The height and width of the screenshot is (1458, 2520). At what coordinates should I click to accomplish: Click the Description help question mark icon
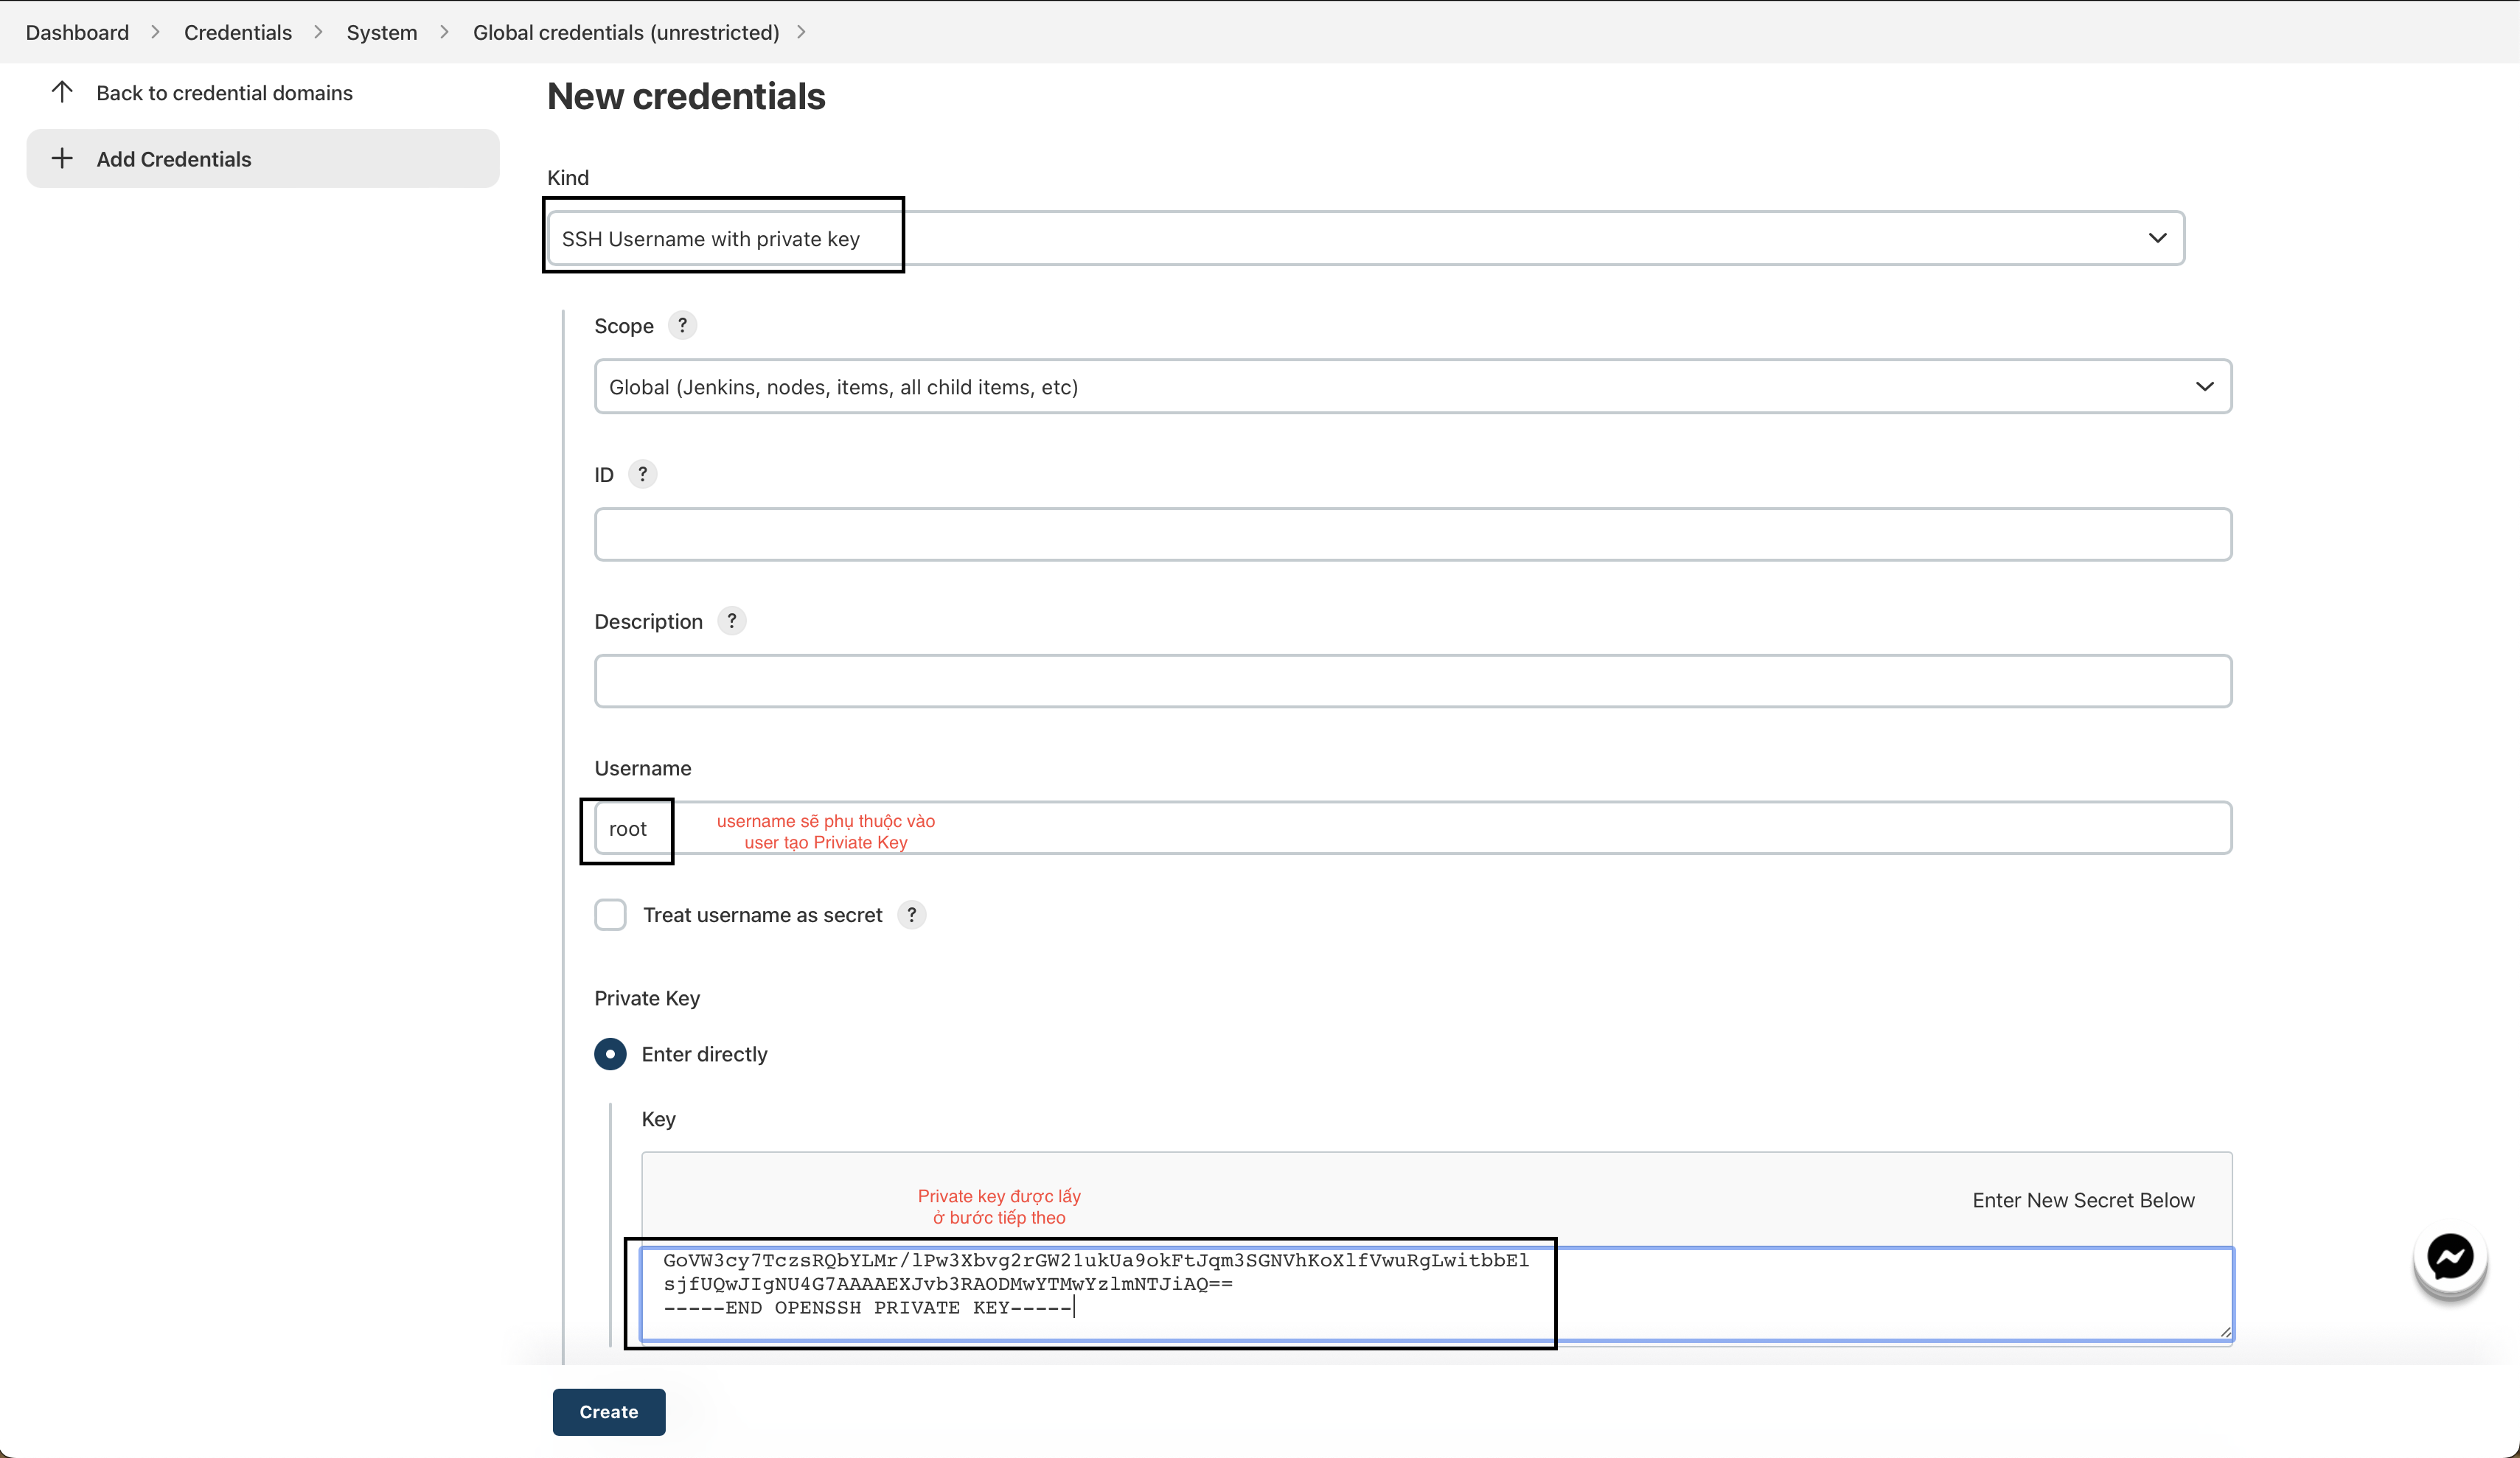731,621
